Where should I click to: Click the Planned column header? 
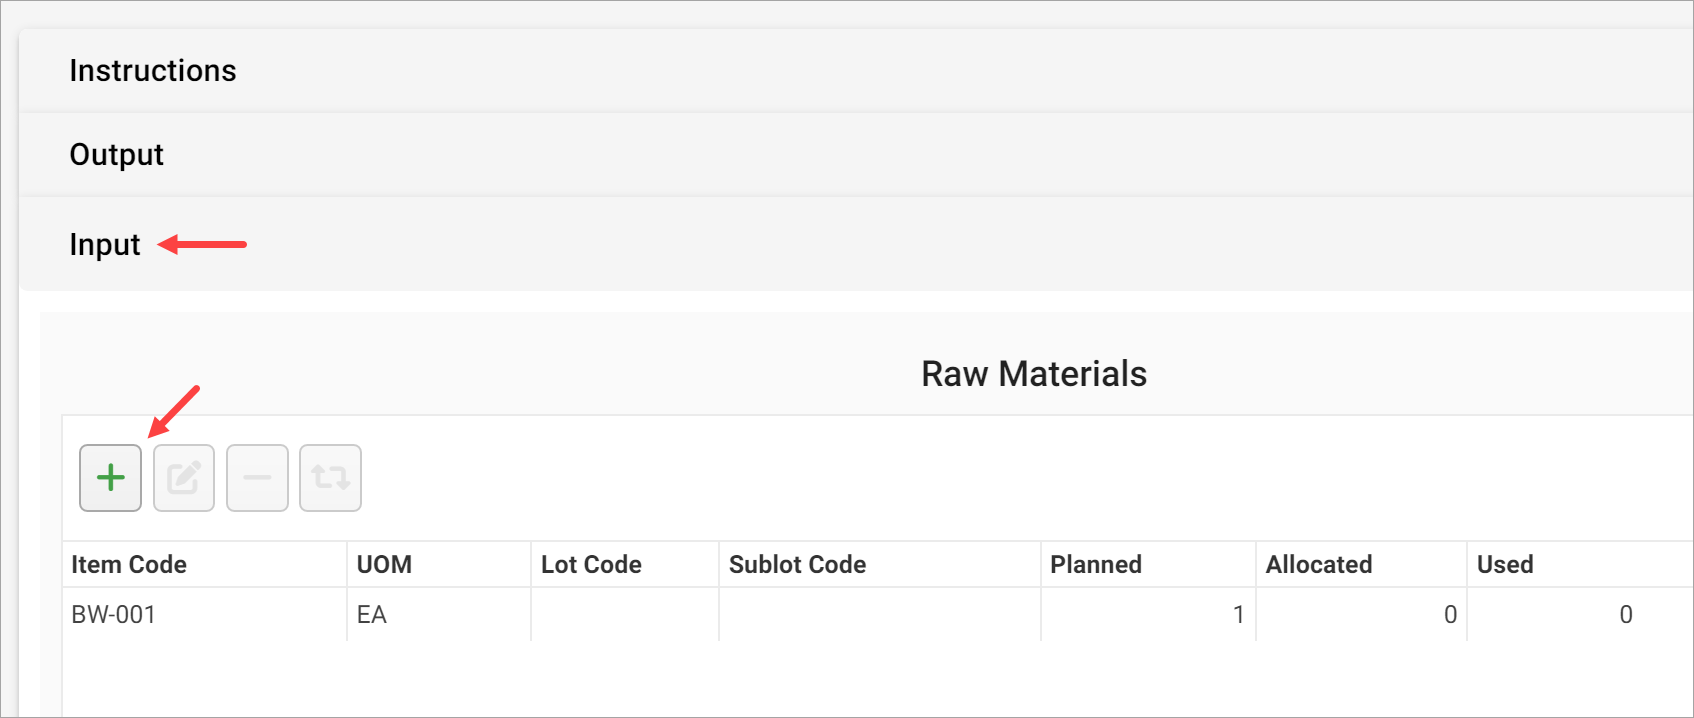coord(1095,564)
